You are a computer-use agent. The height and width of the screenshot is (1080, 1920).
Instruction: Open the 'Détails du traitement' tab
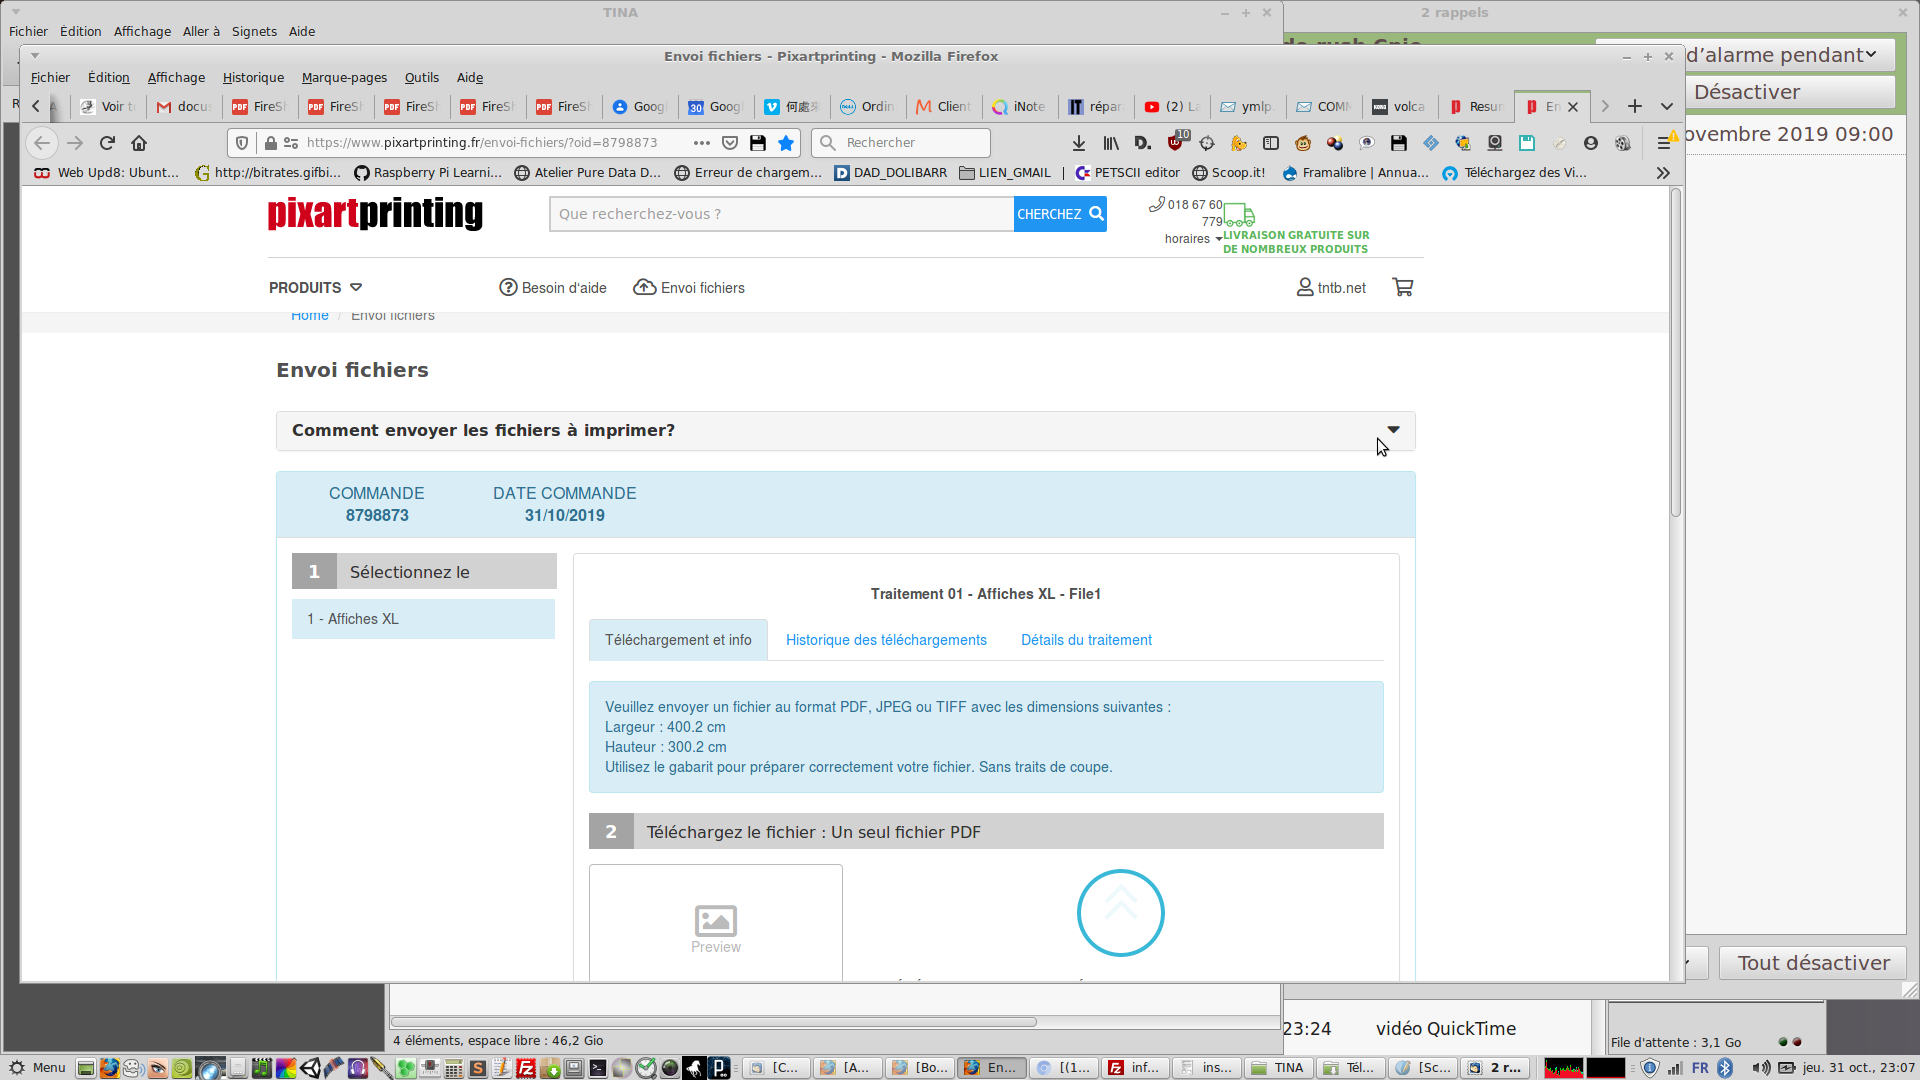1086,640
